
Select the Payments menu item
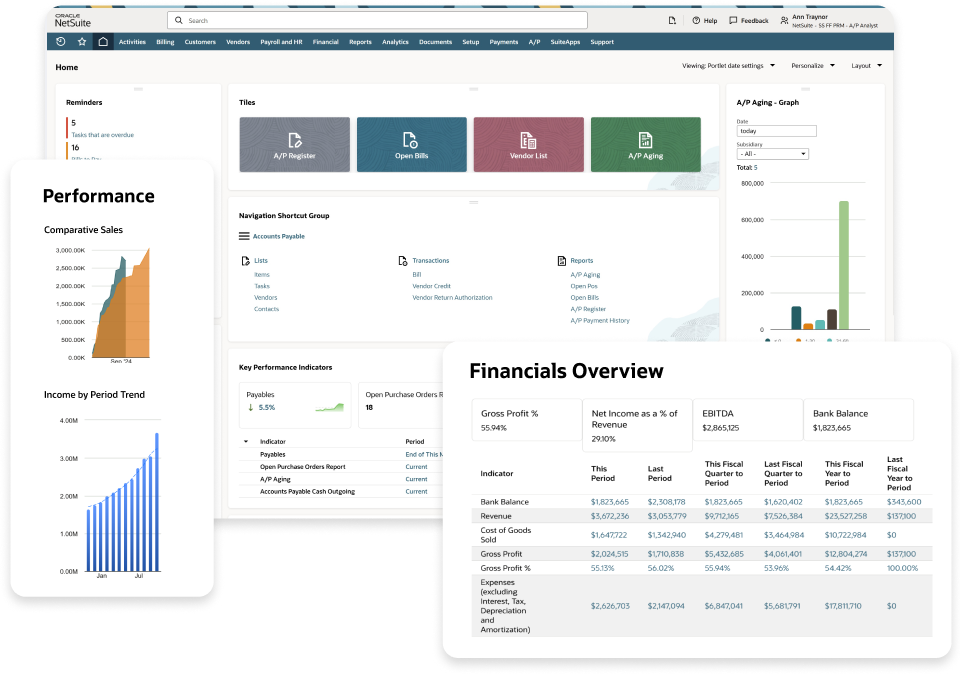[x=503, y=42]
